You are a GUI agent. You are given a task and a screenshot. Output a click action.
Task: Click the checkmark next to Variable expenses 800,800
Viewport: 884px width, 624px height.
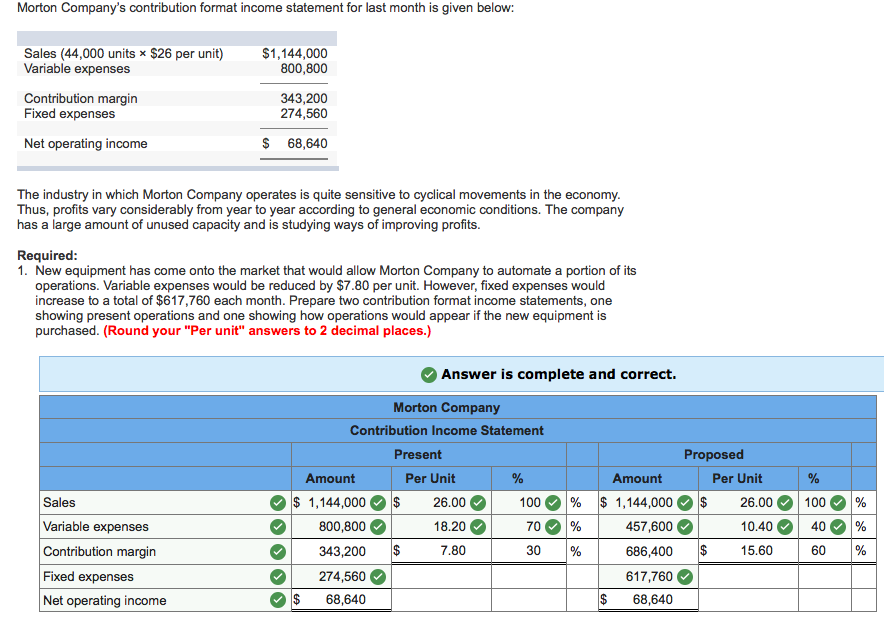pos(376,527)
